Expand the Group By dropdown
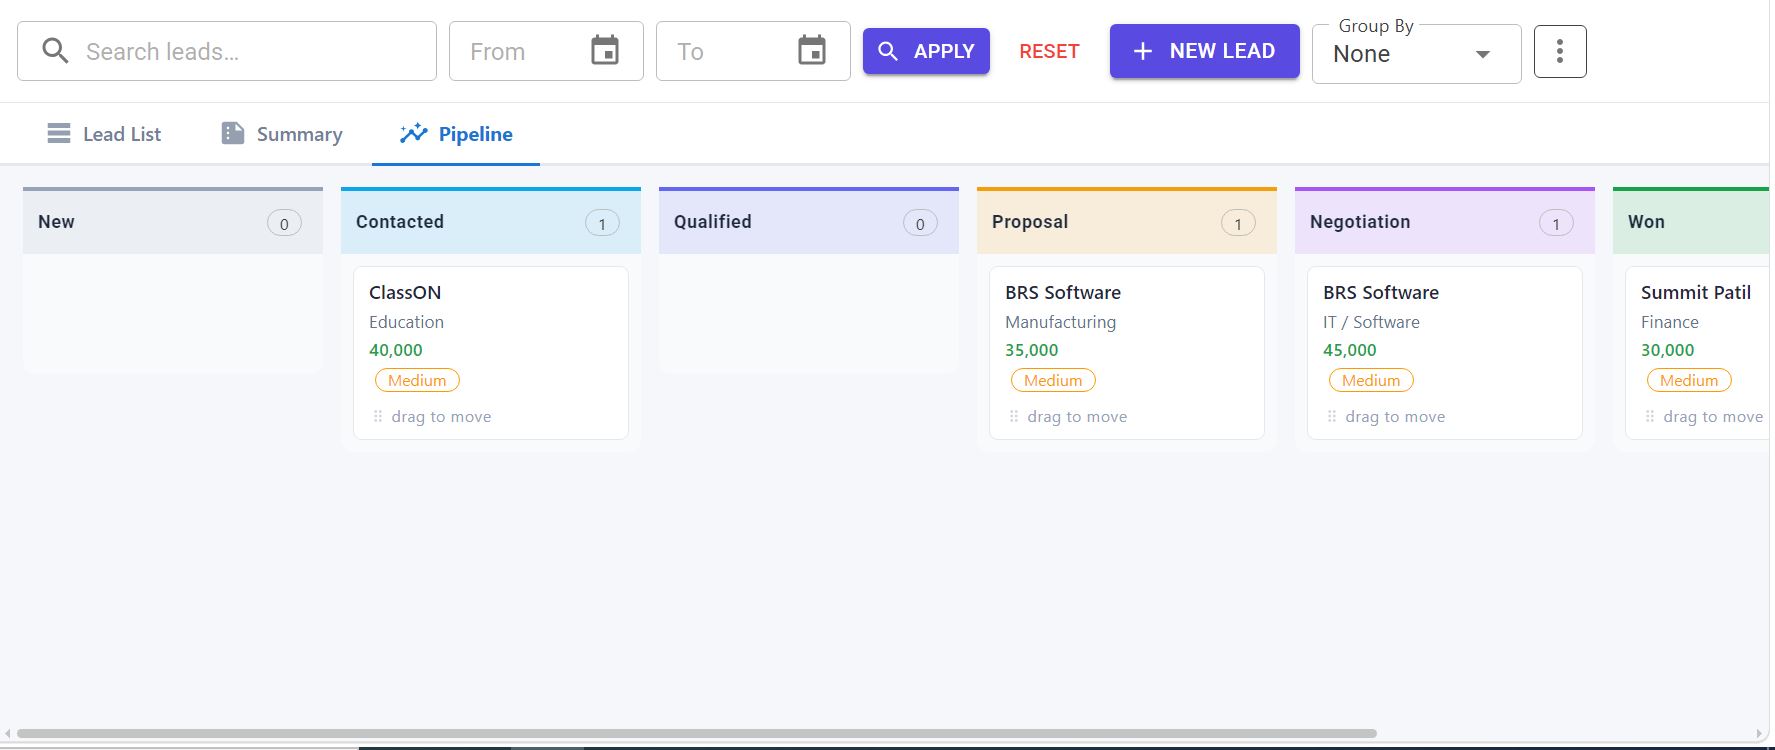Image resolution: width=1775 pixels, height=750 pixels. click(x=1416, y=54)
